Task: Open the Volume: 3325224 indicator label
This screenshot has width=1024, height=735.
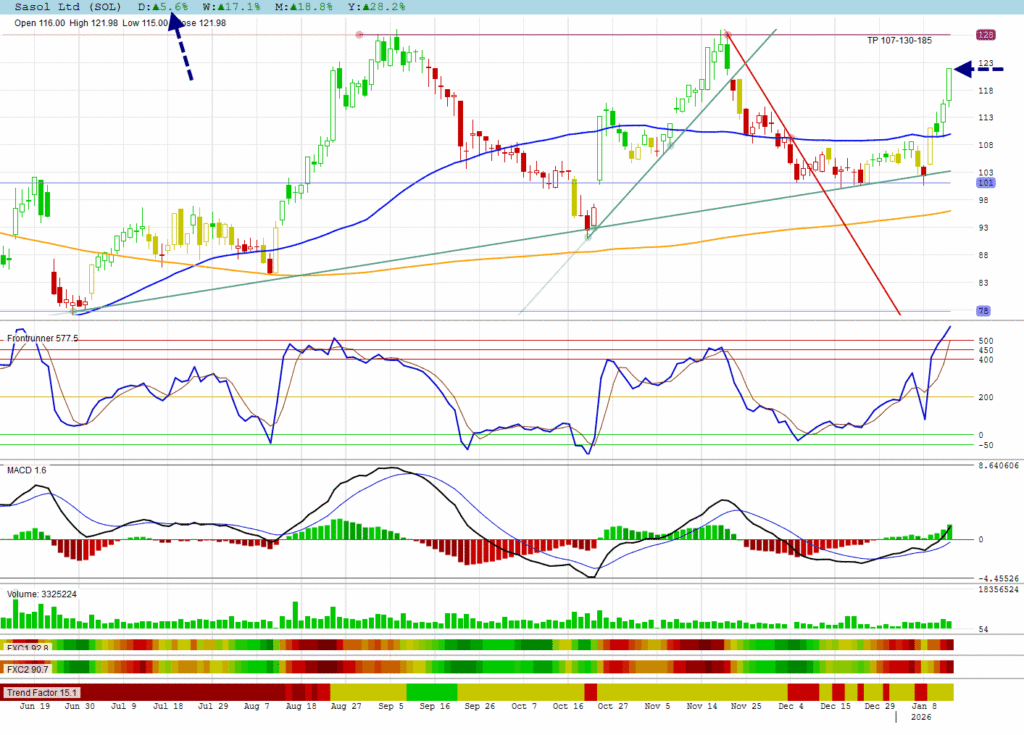Action: point(42,594)
